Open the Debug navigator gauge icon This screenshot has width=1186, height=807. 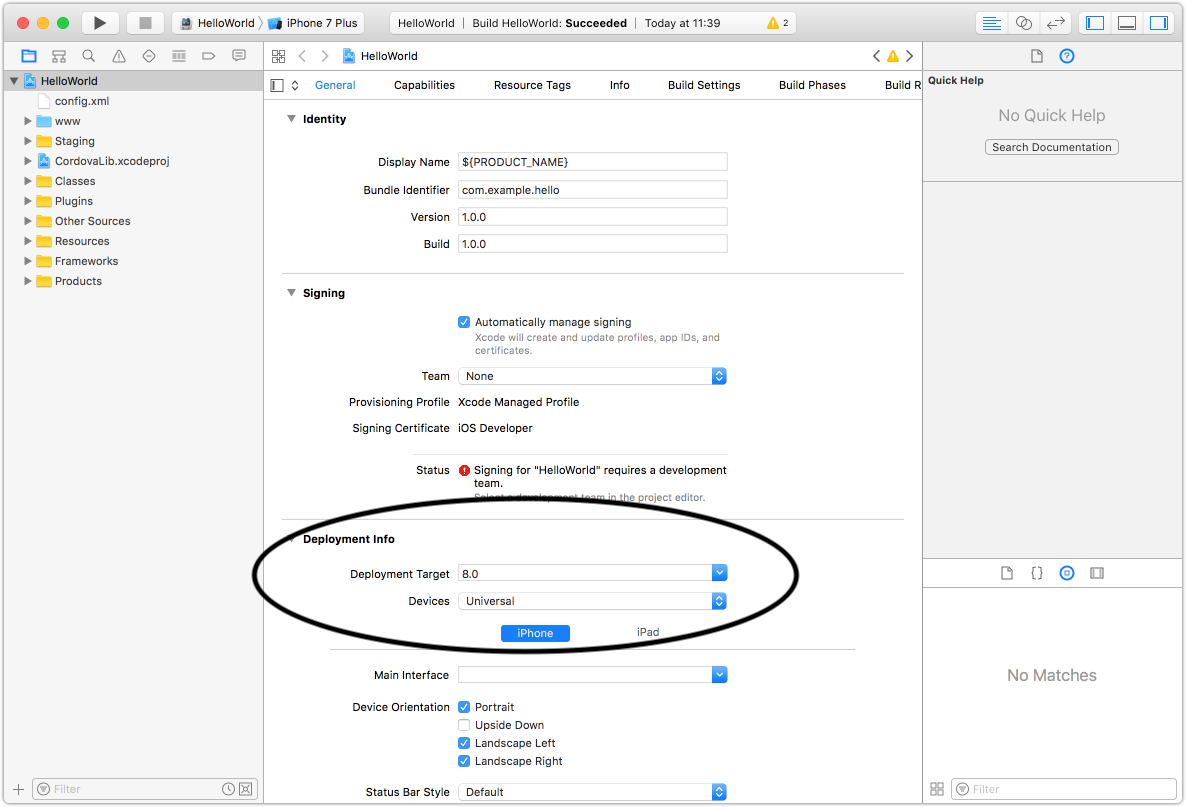pos(179,56)
